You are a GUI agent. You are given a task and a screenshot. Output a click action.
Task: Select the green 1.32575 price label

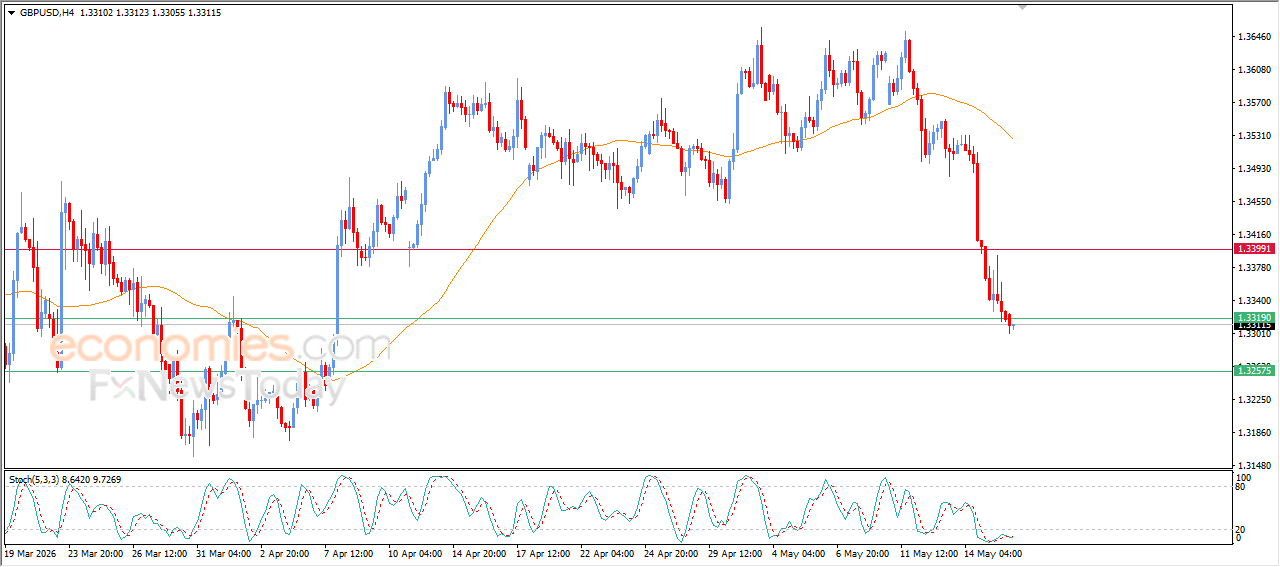pos(1253,371)
